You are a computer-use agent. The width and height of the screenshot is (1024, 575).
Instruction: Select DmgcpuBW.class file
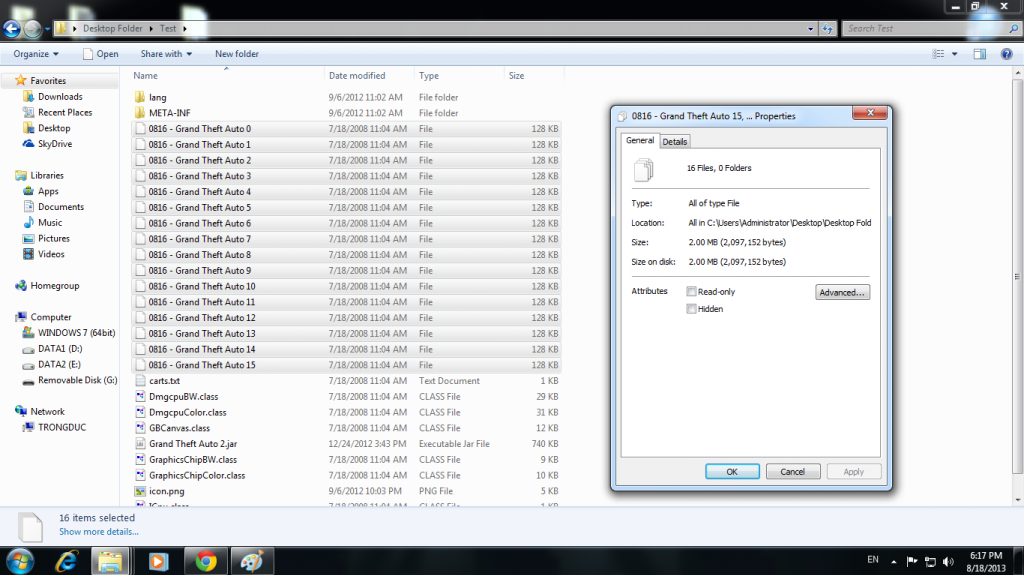[184, 397]
